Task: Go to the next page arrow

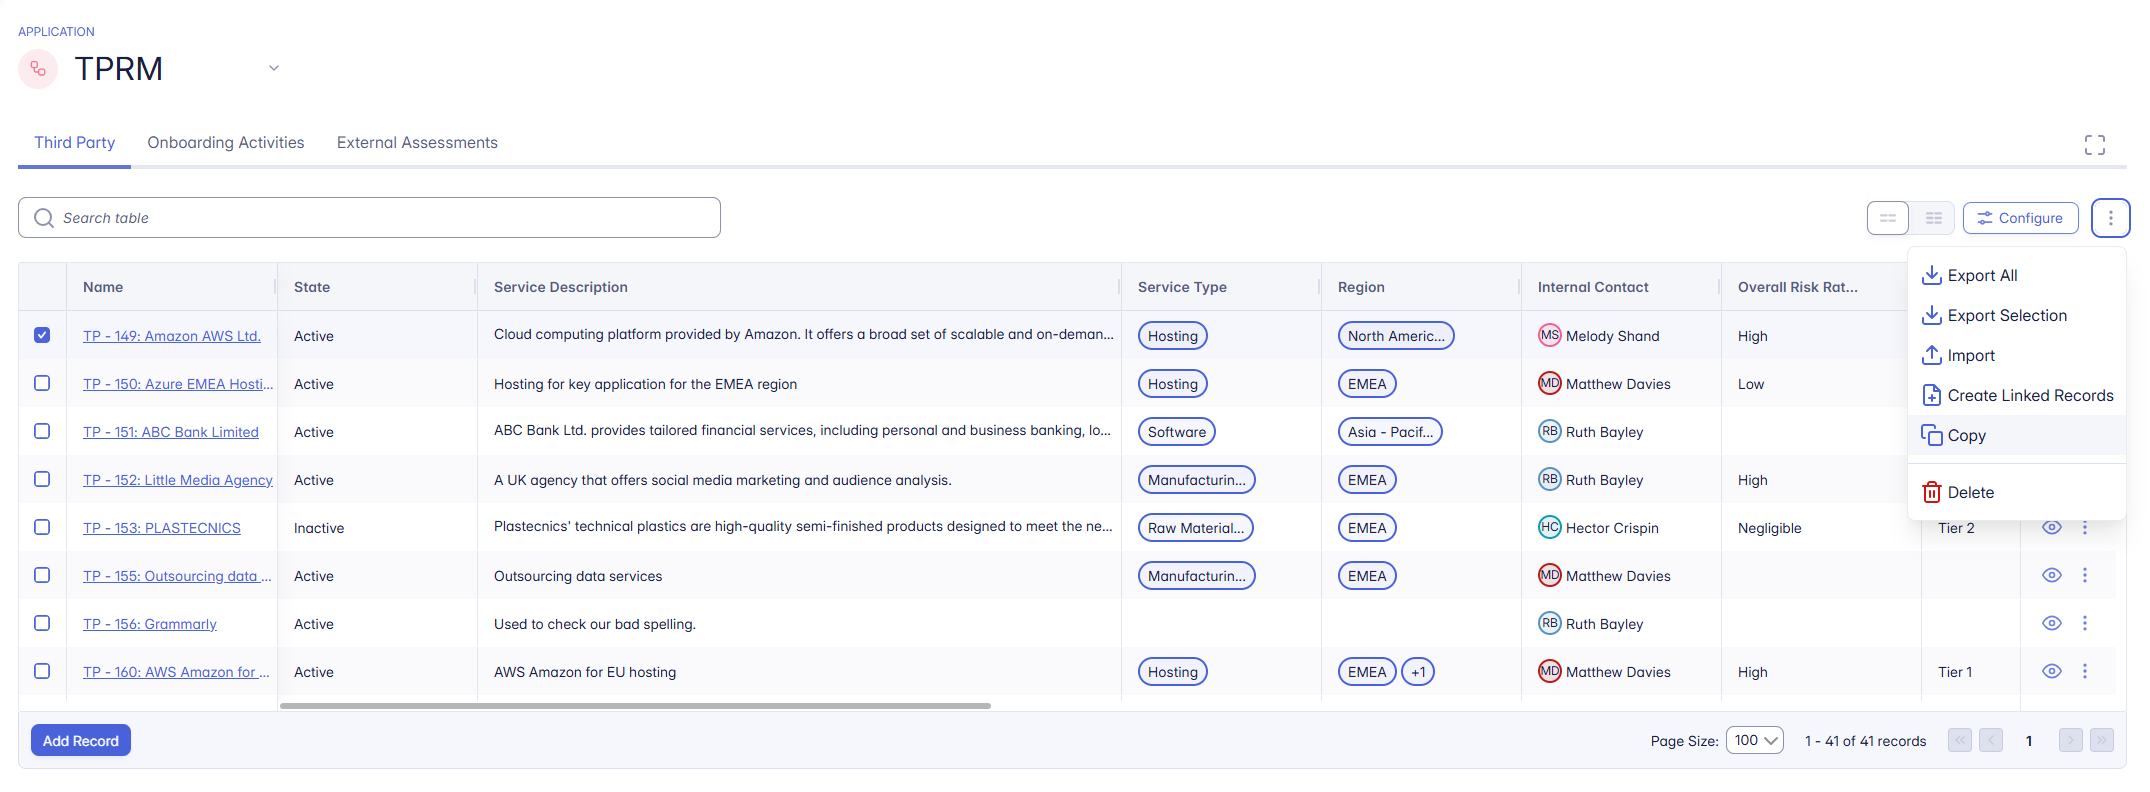Action: (x=2070, y=740)
